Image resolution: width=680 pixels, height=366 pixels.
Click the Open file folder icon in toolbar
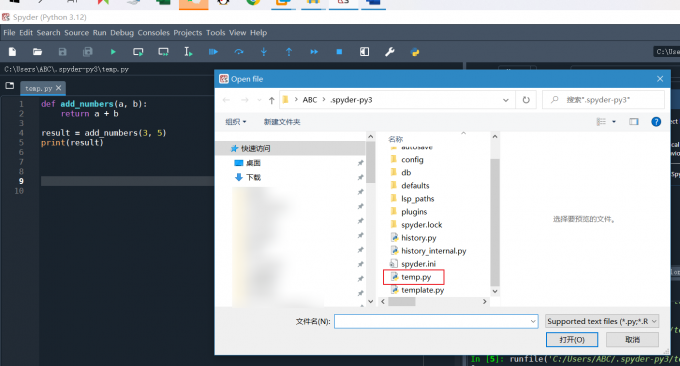coord(37,52)
